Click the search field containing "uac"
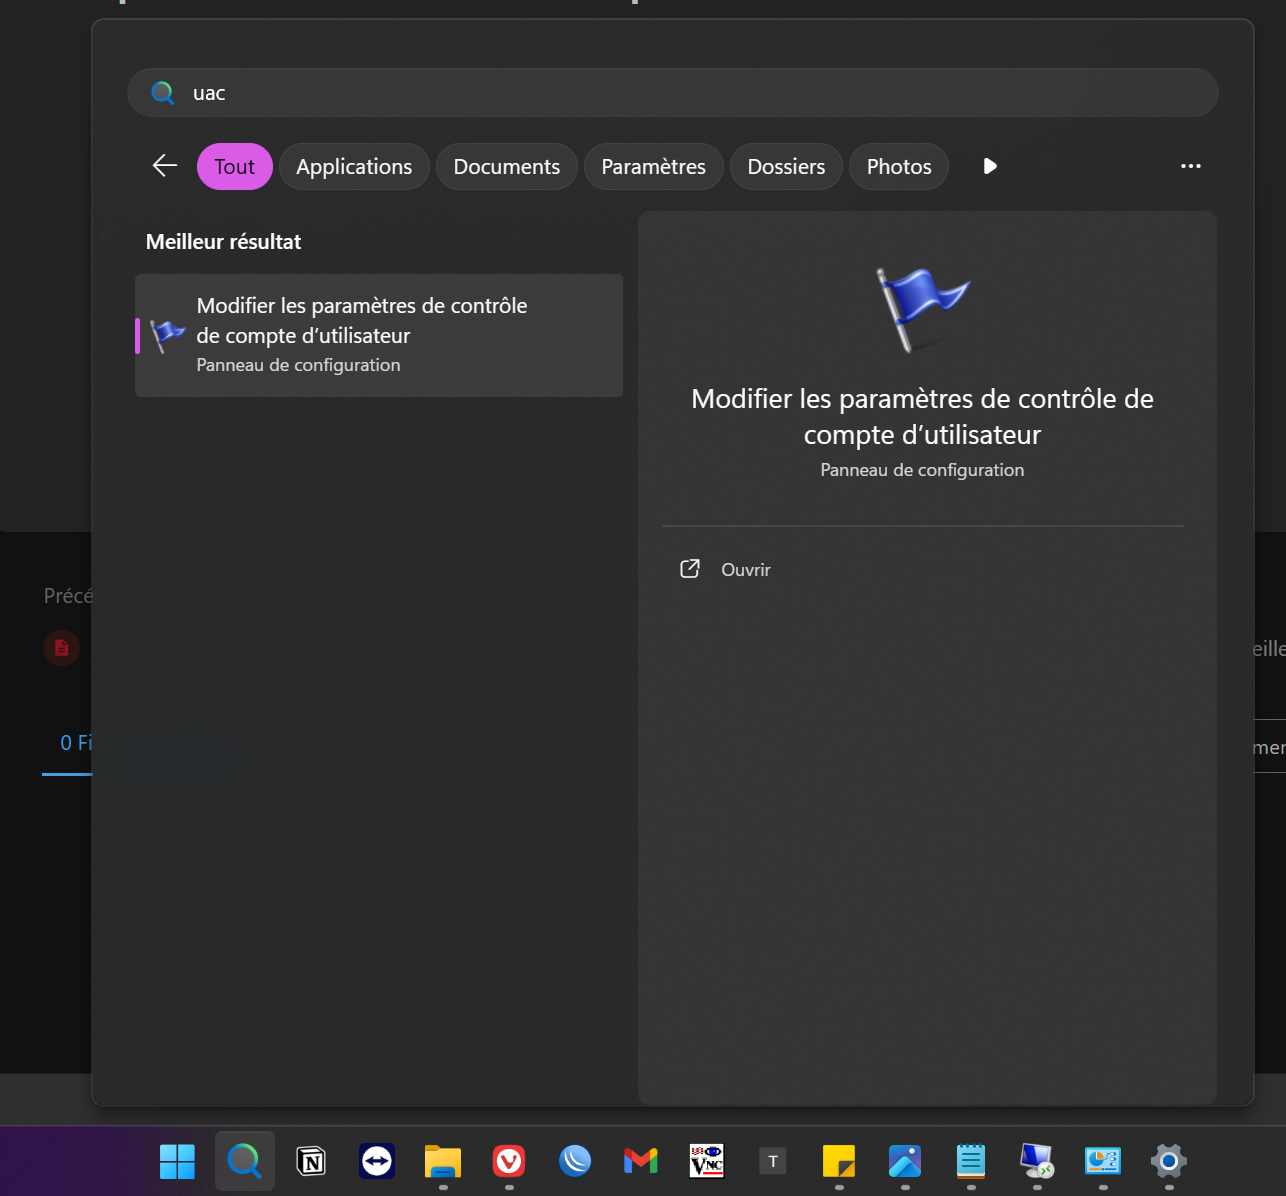 (x=672, y=93)
